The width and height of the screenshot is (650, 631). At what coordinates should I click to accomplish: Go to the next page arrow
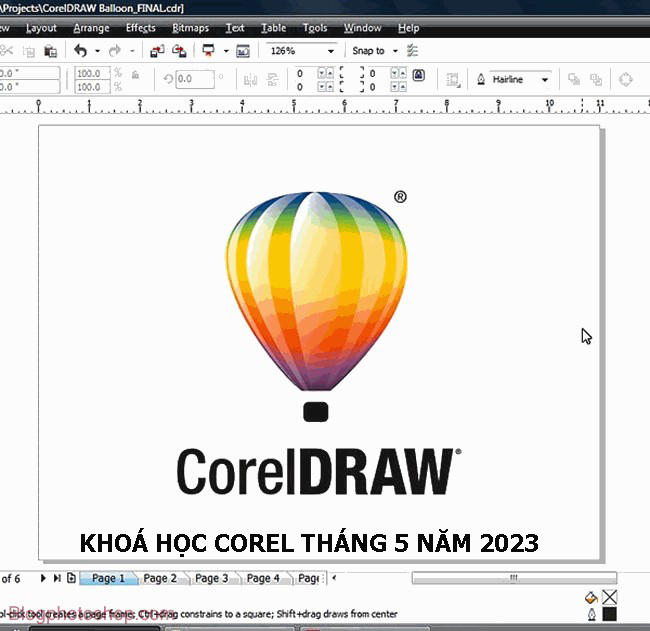(x=43, y=578)
